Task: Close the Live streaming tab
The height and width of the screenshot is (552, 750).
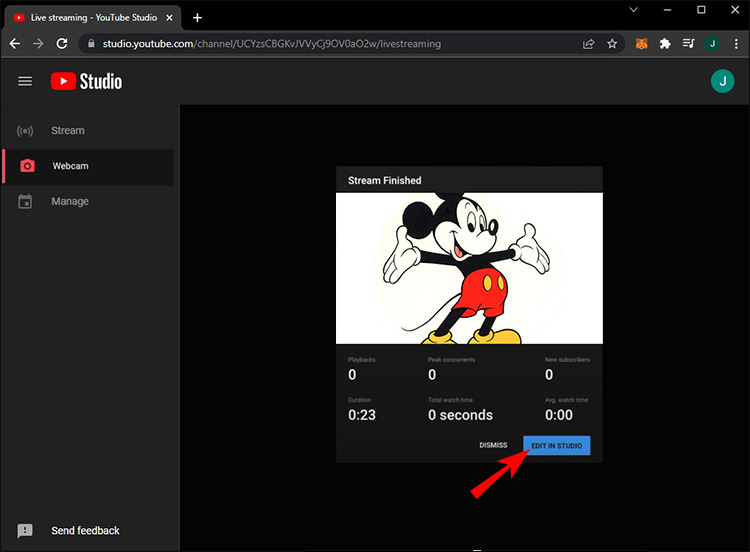Action: (169, 18)
